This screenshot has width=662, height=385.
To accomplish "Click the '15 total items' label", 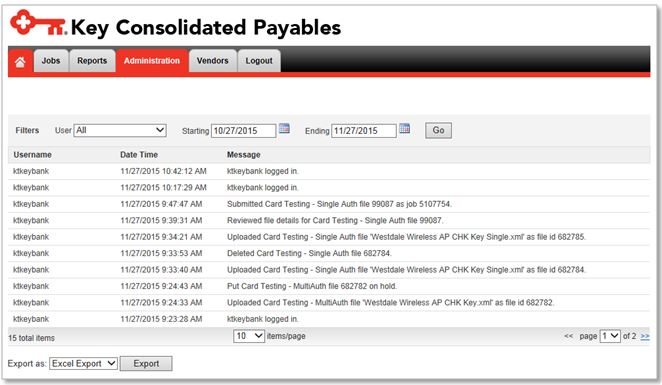I will pos(31,338).
